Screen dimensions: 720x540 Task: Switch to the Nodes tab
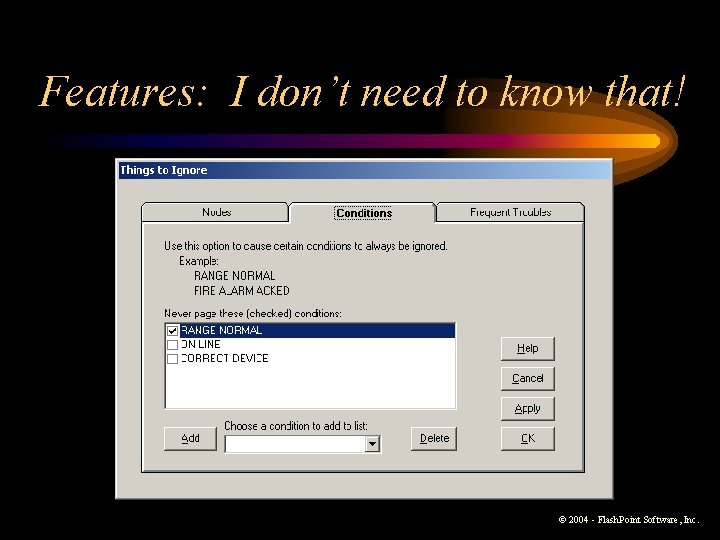coord(215,212)
